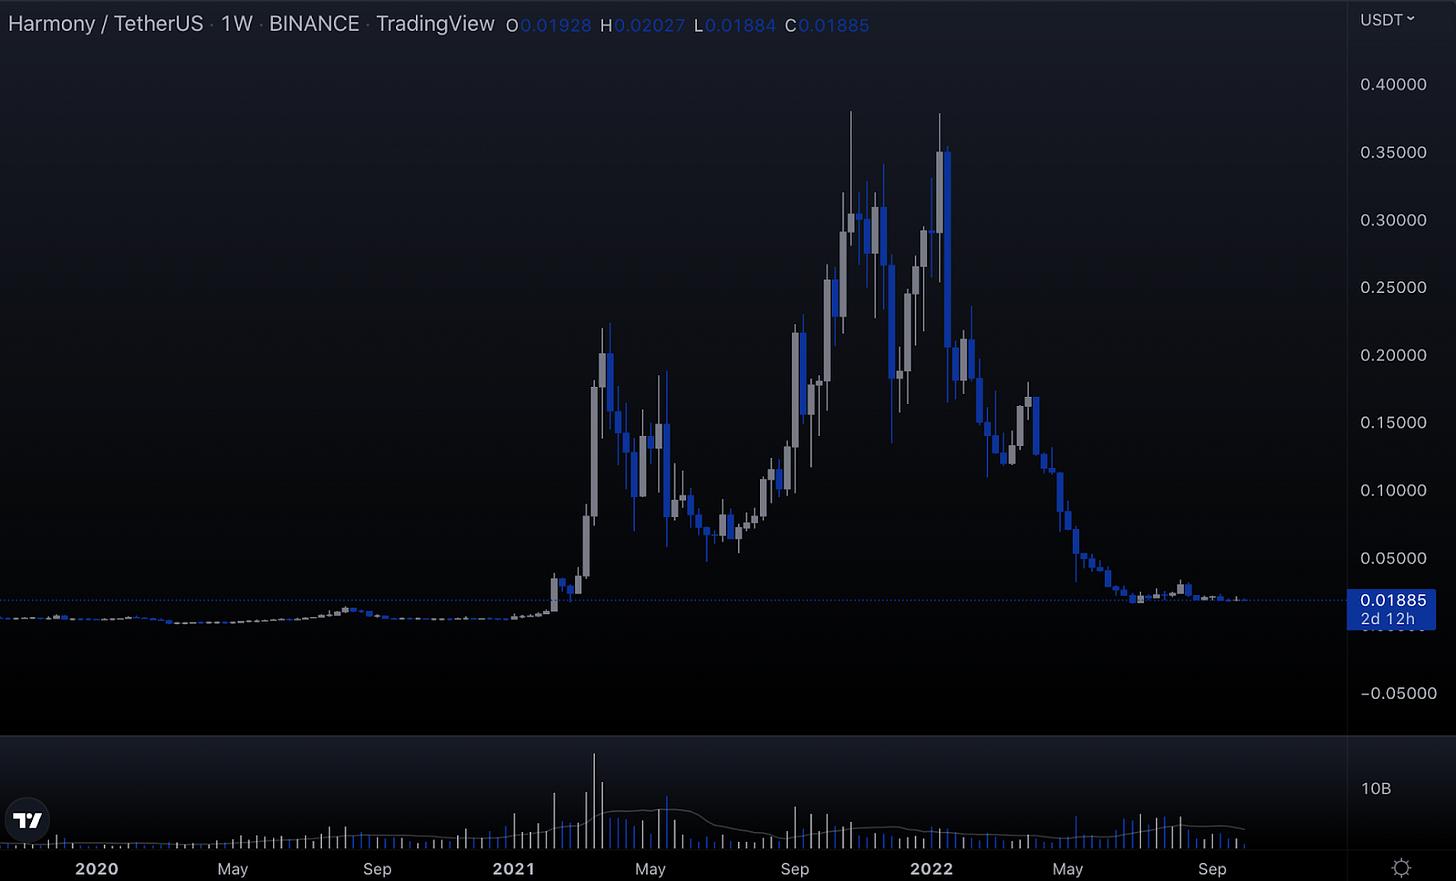Click the 2021 time axis label
The image size is (1456, 881).
514,869
